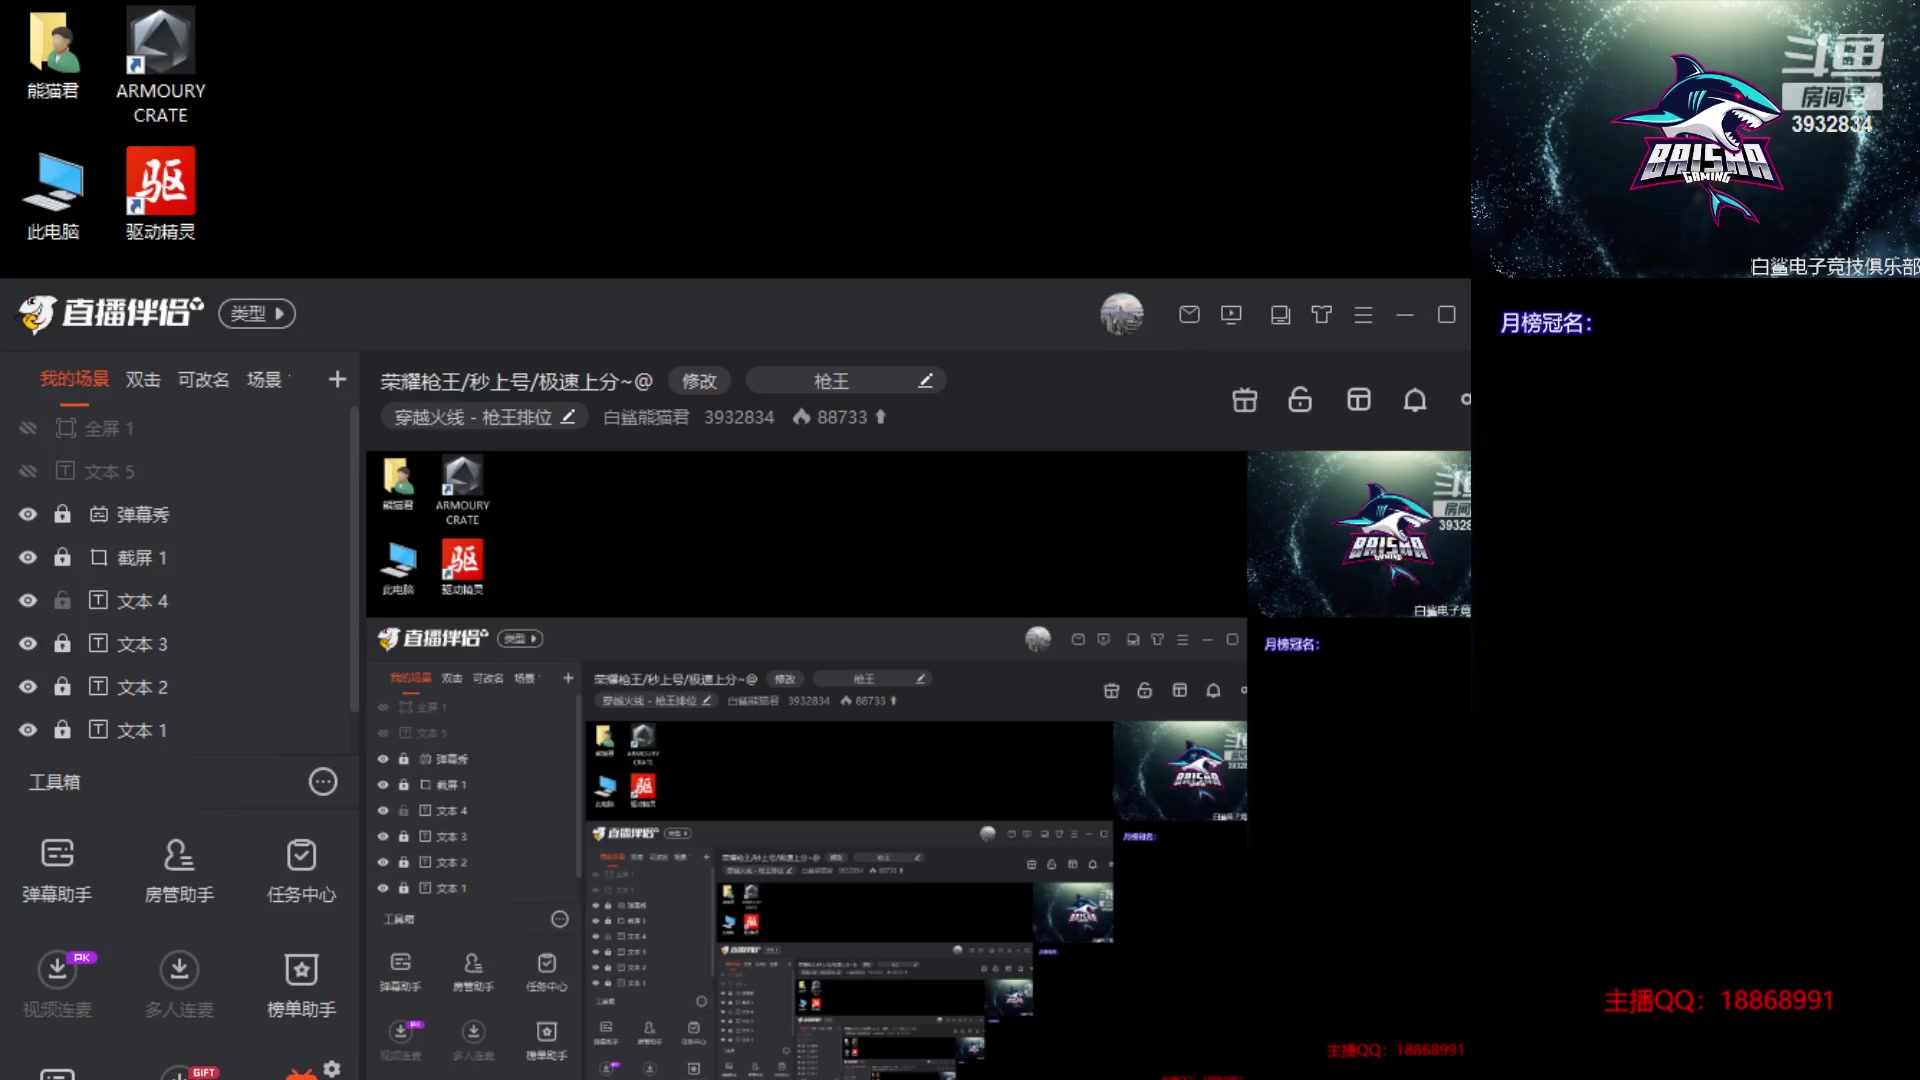The width and height of the screenshot is (1920, 1080).
Task: Open the skin shirt icon in header
Action: click(1322, 315)
